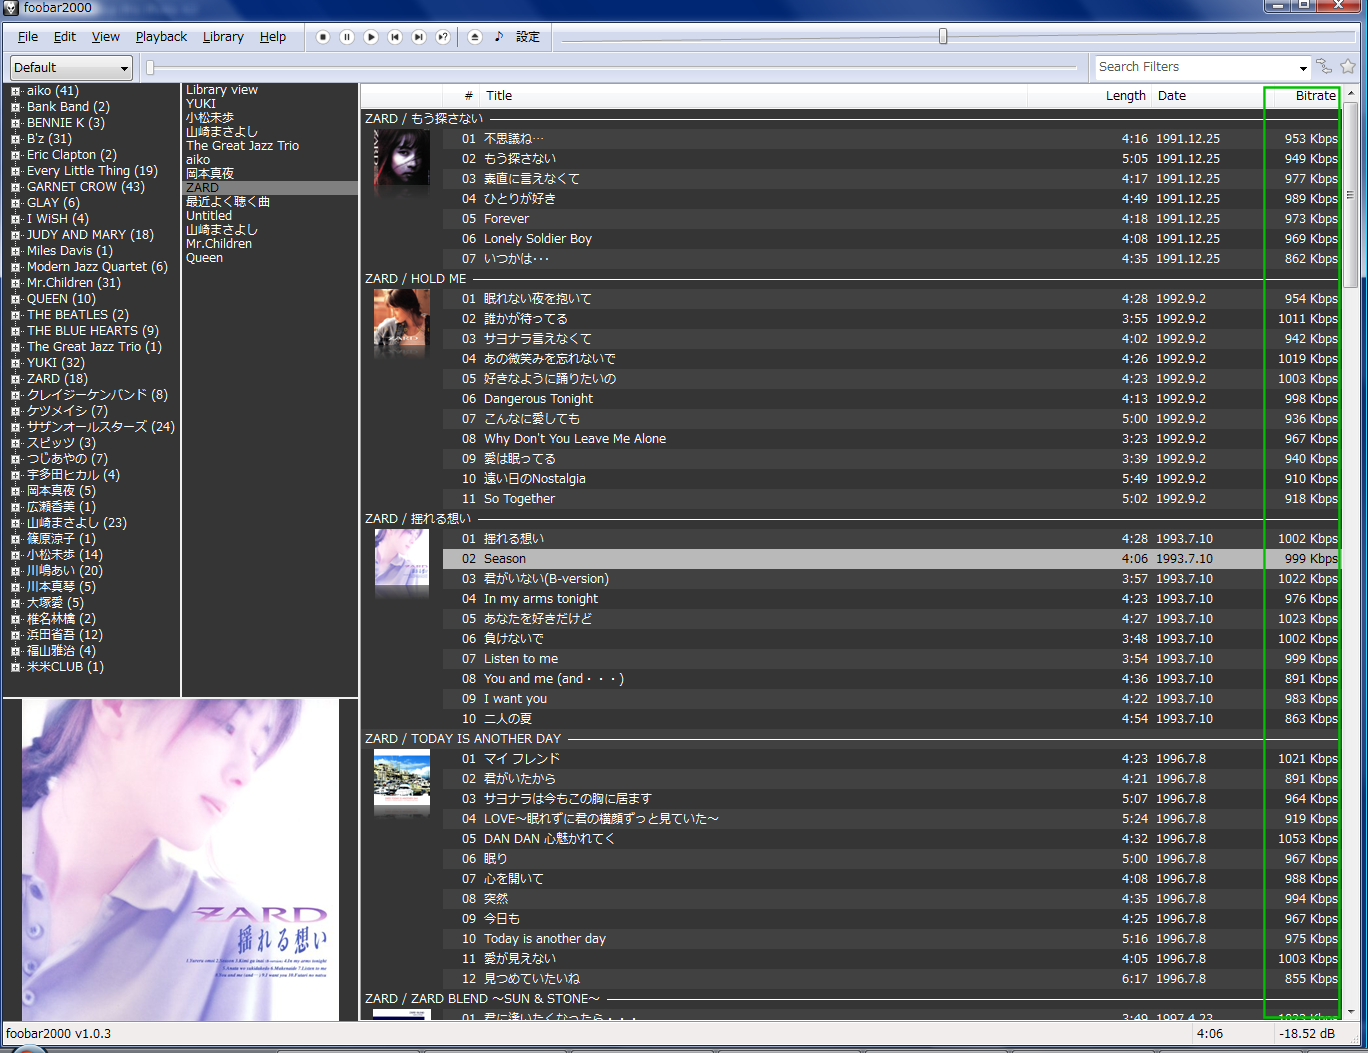Click the music note icon in the toolbar
Image resolution: width=1368 pixels, height=1053 pixels.
click(x=499, y=37)
